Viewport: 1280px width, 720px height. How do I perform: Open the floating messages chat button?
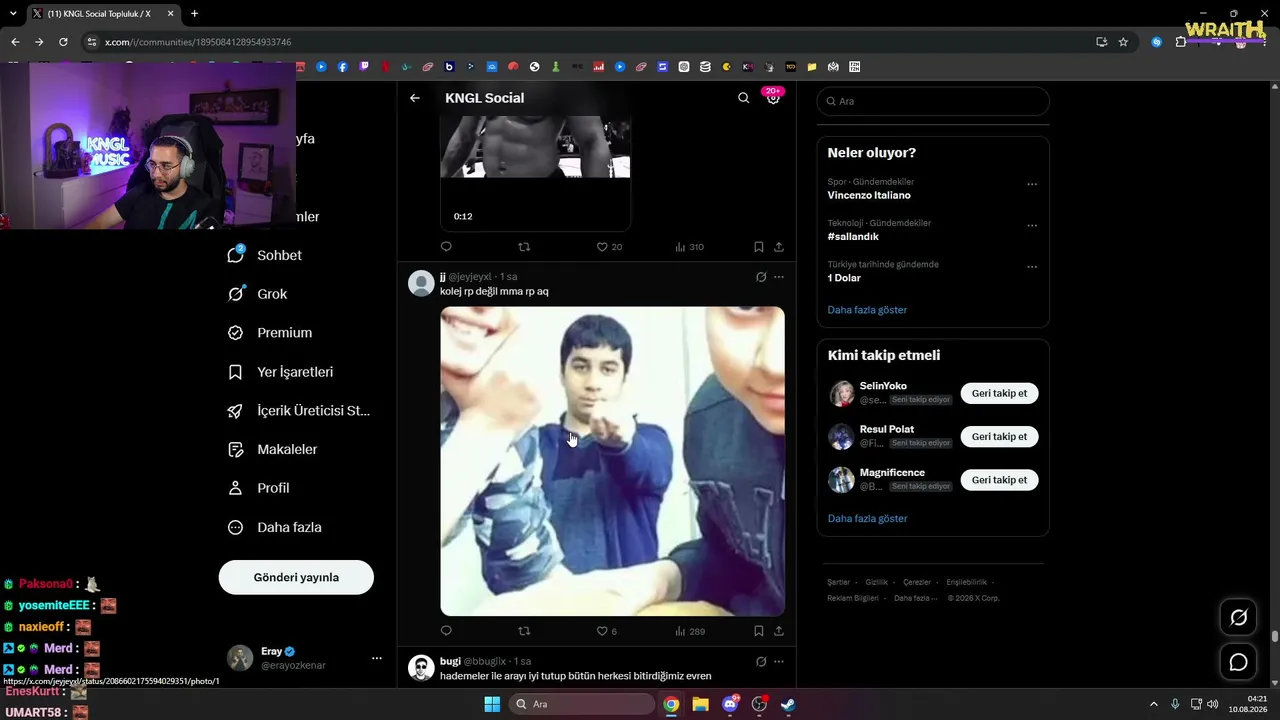pos(1238,662)
